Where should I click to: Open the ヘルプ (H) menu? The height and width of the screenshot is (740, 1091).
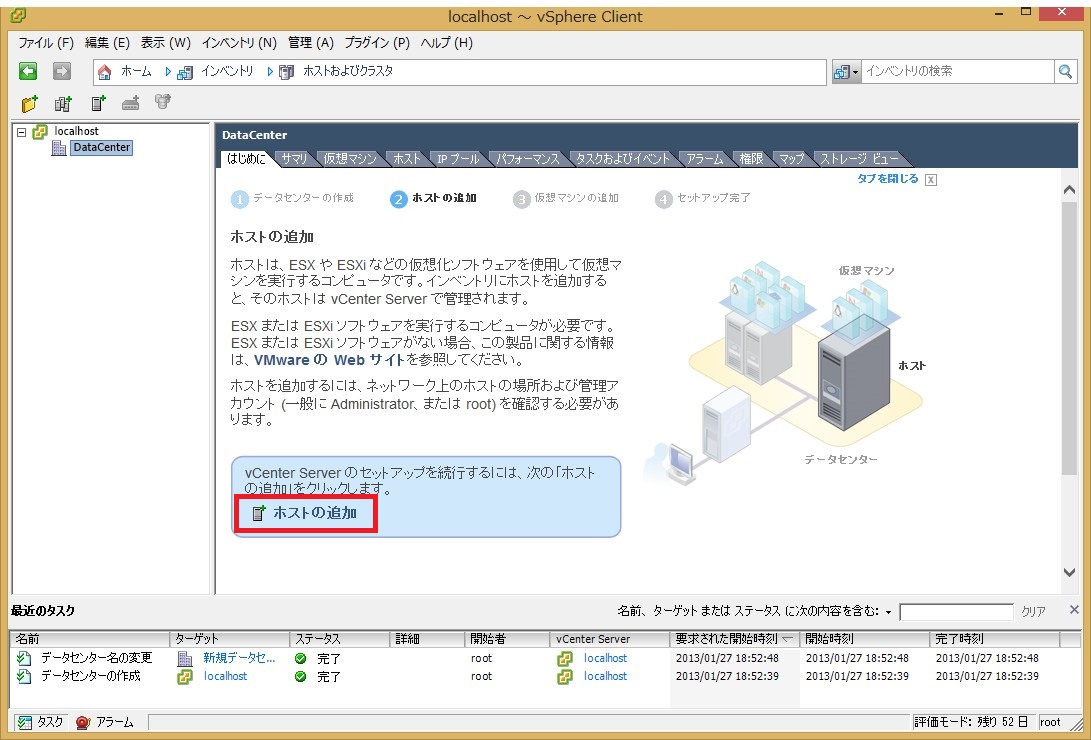click(x=447, y=43)
